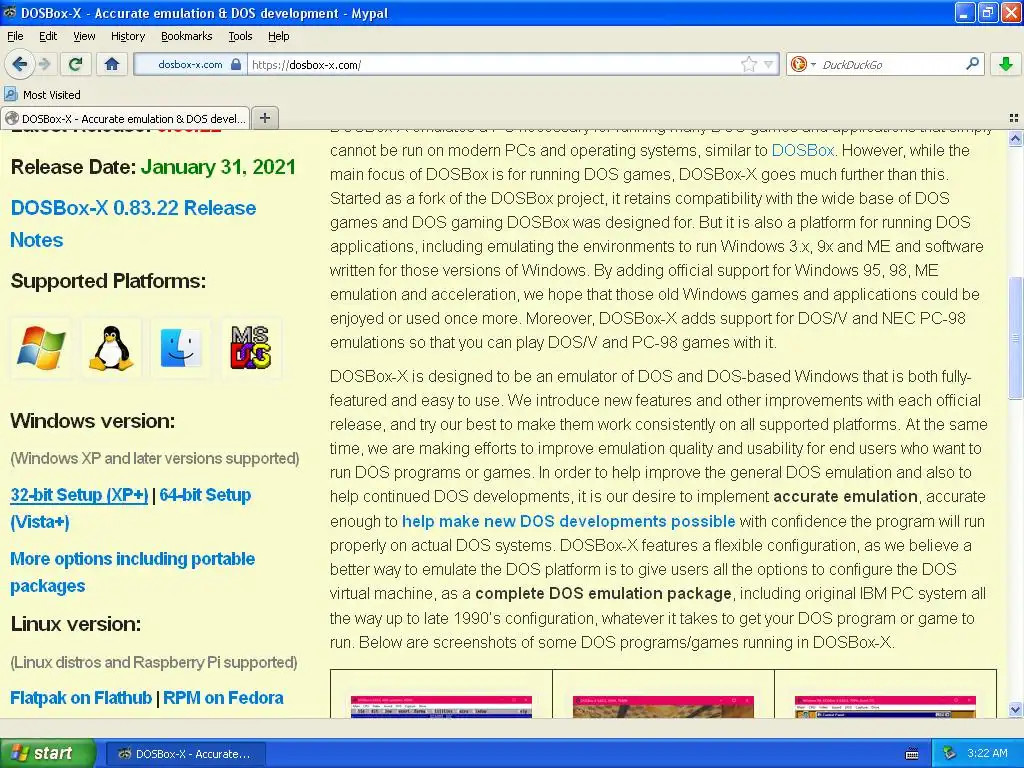The image size is (1024, 768).
Task: Click the DuckDuckGo logo icon
Action: coord(798,64)
